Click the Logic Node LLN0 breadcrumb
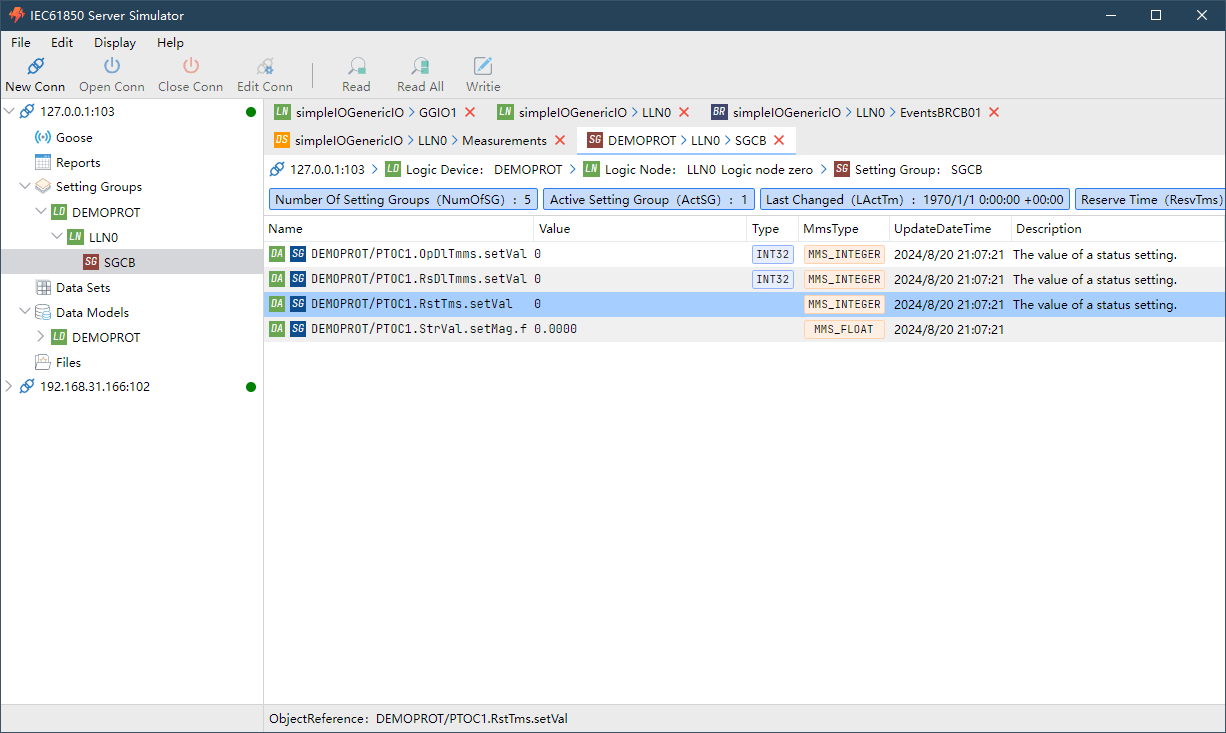 point(698,170)
